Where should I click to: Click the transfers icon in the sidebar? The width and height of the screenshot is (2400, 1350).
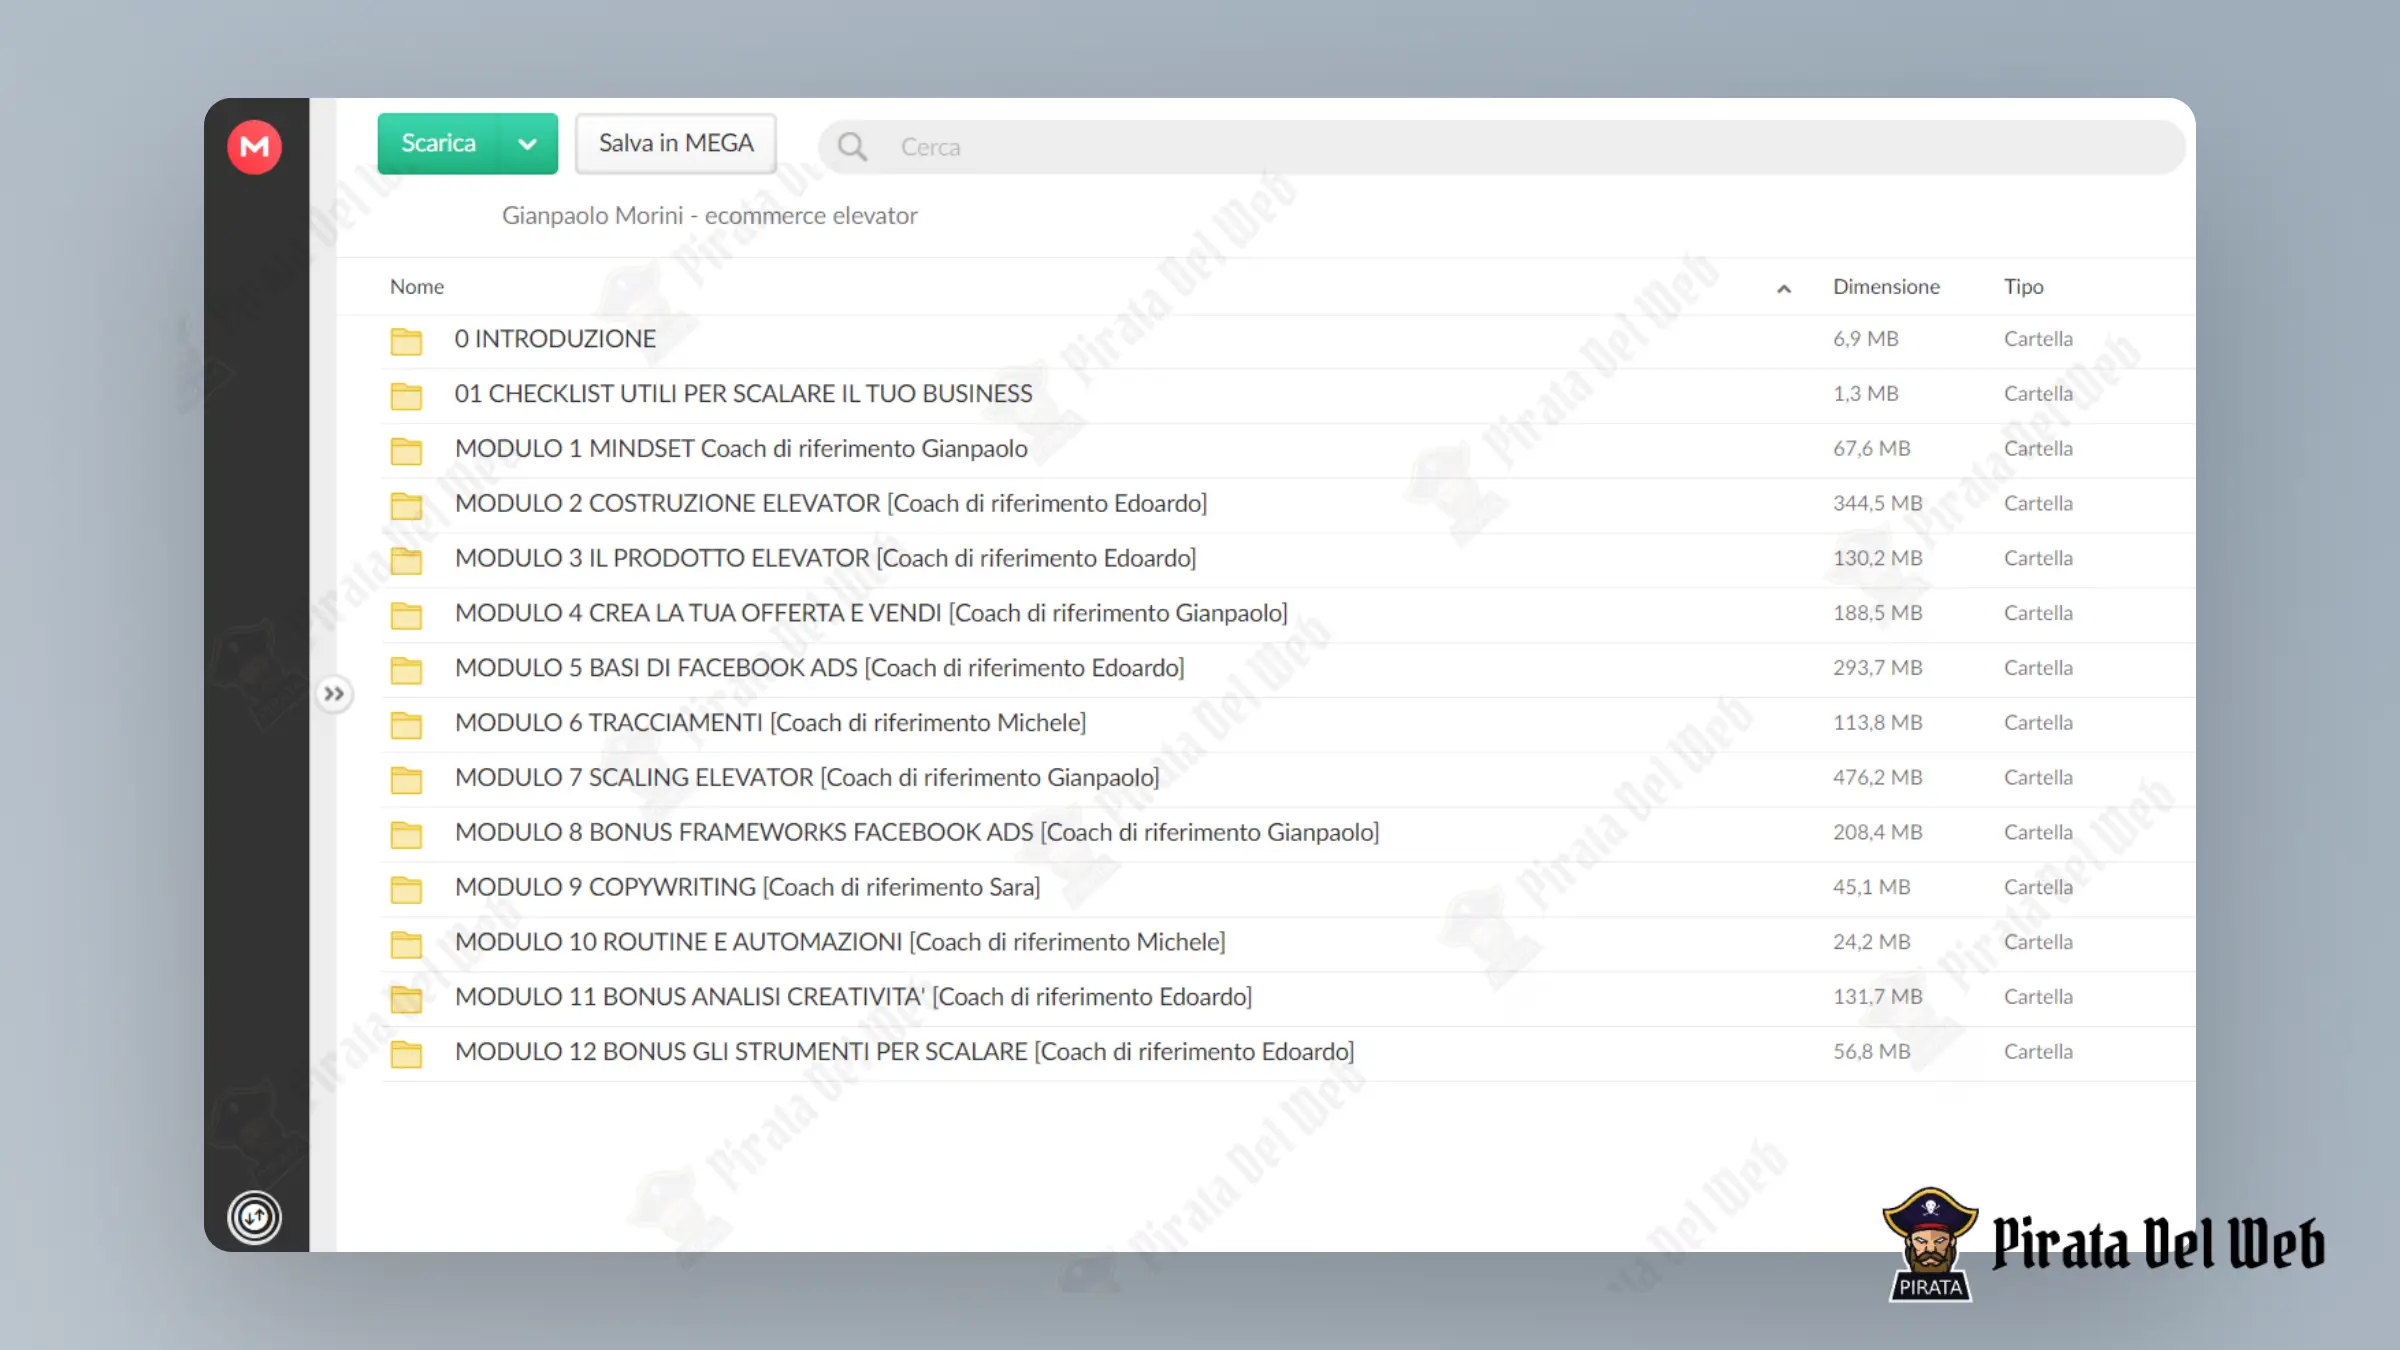(x=254, y=1217)
